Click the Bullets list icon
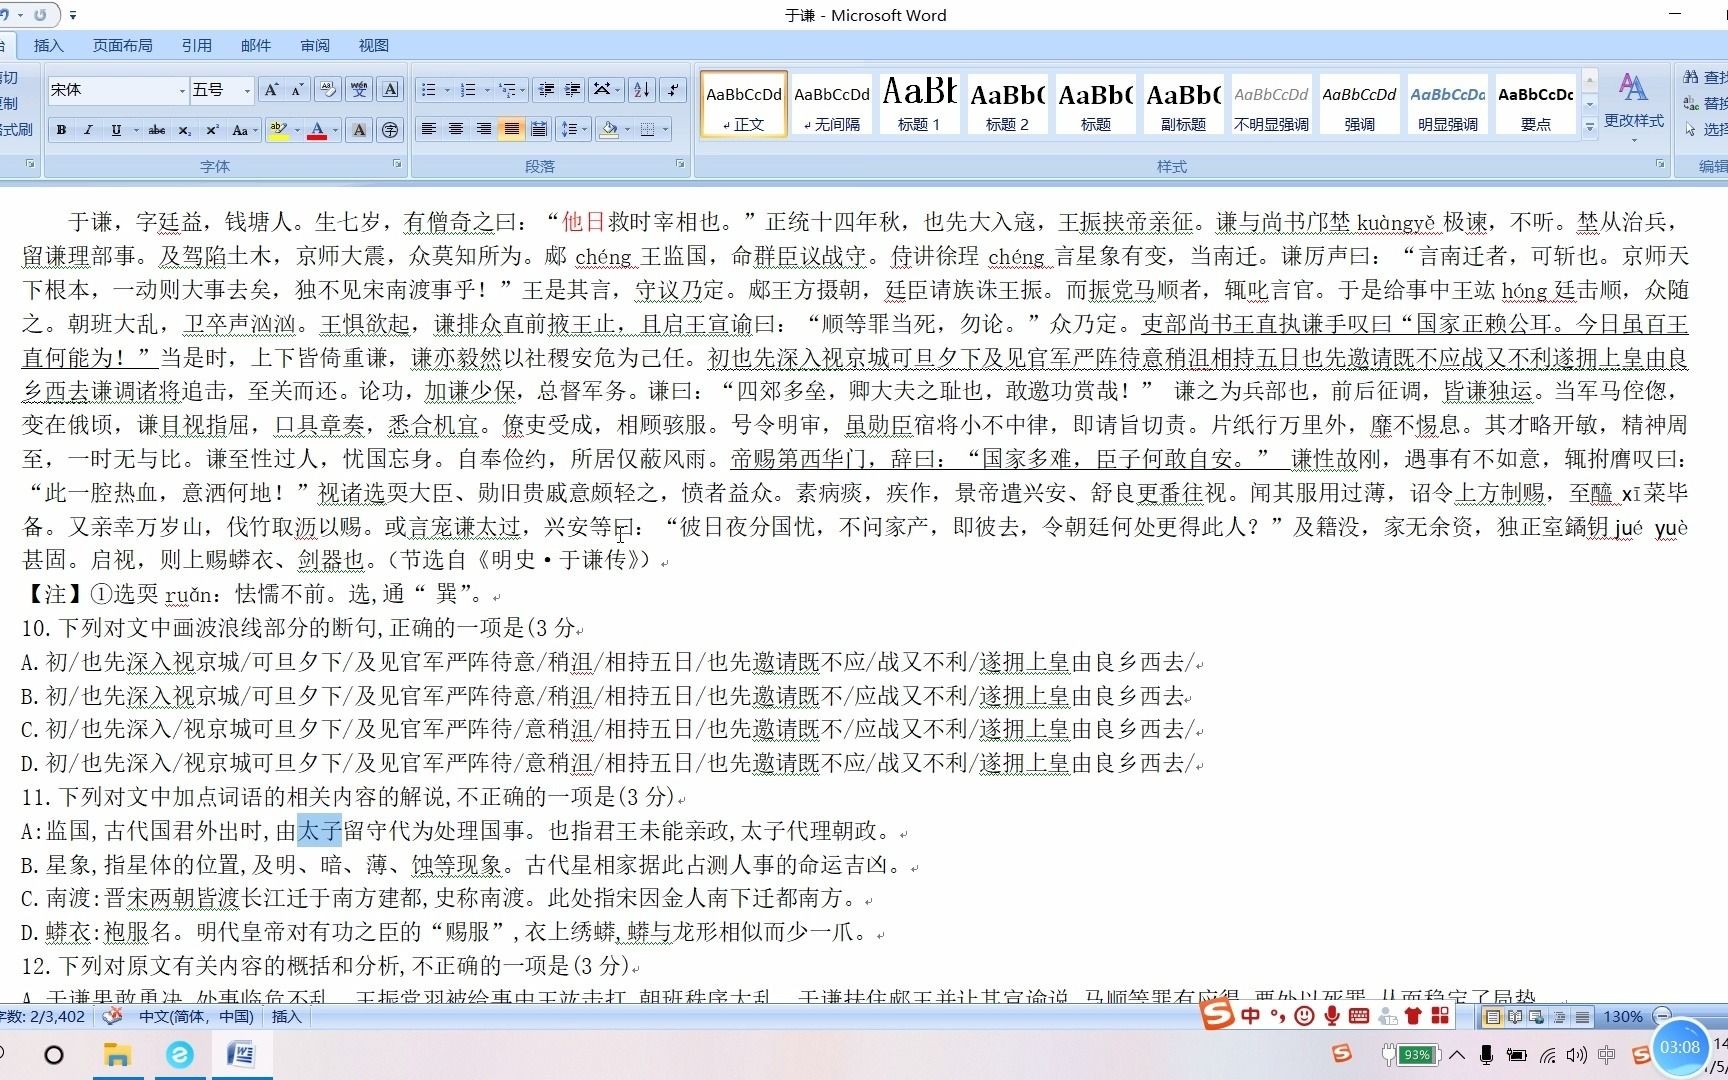 pyautogui.click(x=429, y=90)
